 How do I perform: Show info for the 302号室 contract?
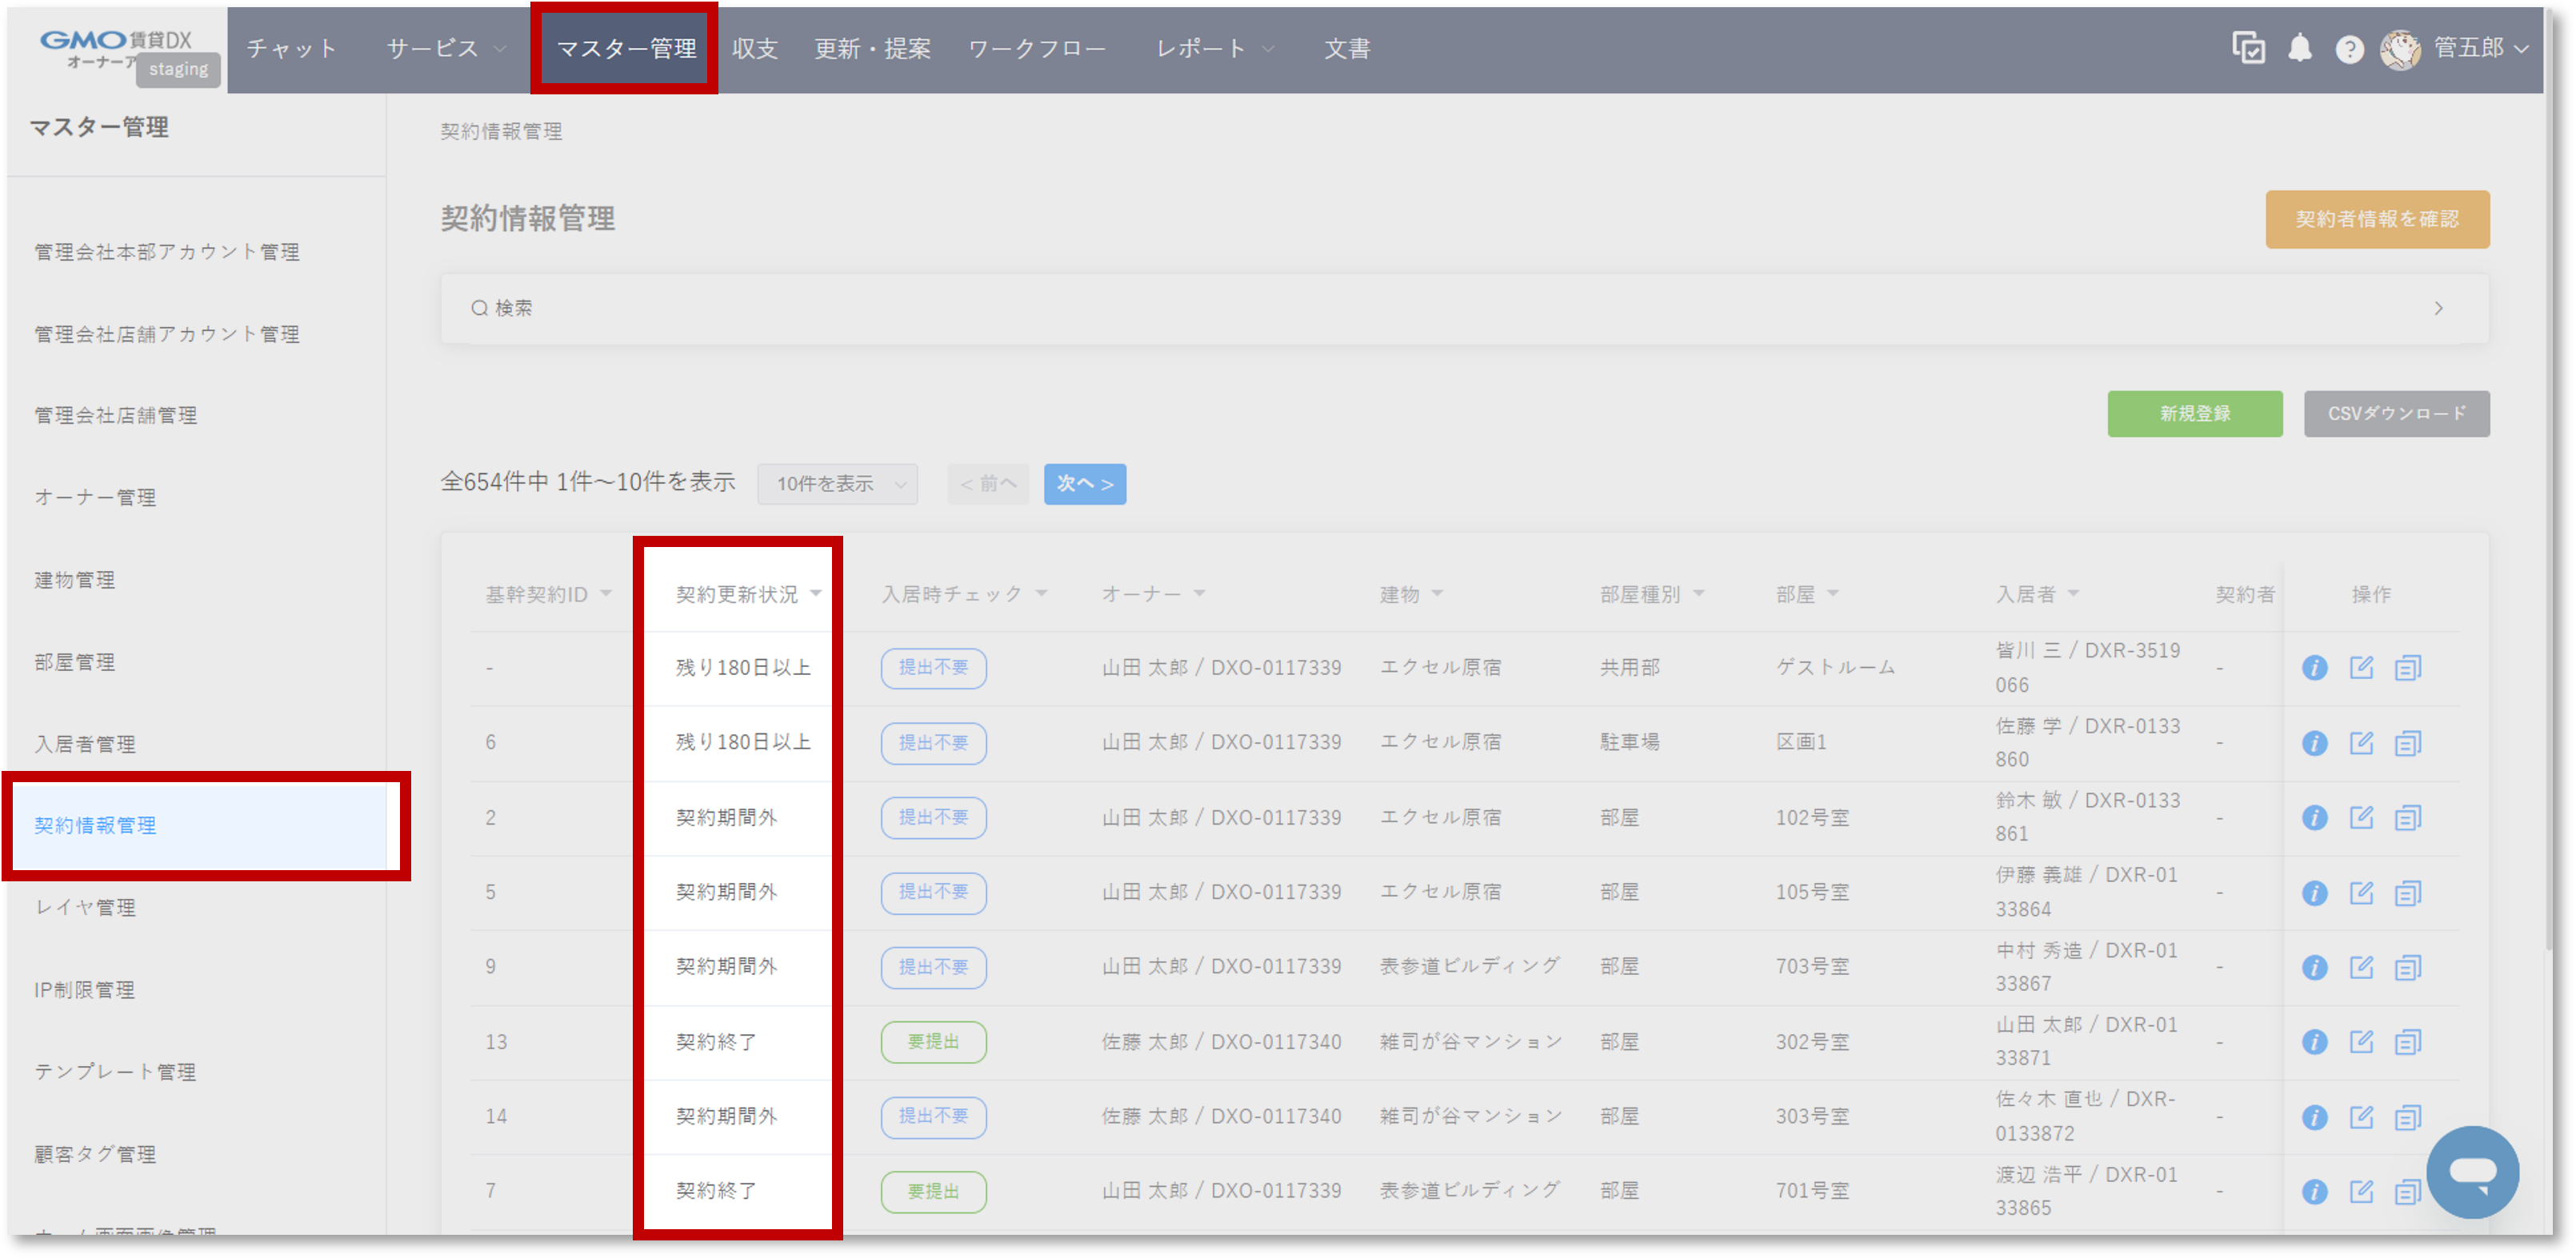point(2316,1041)
